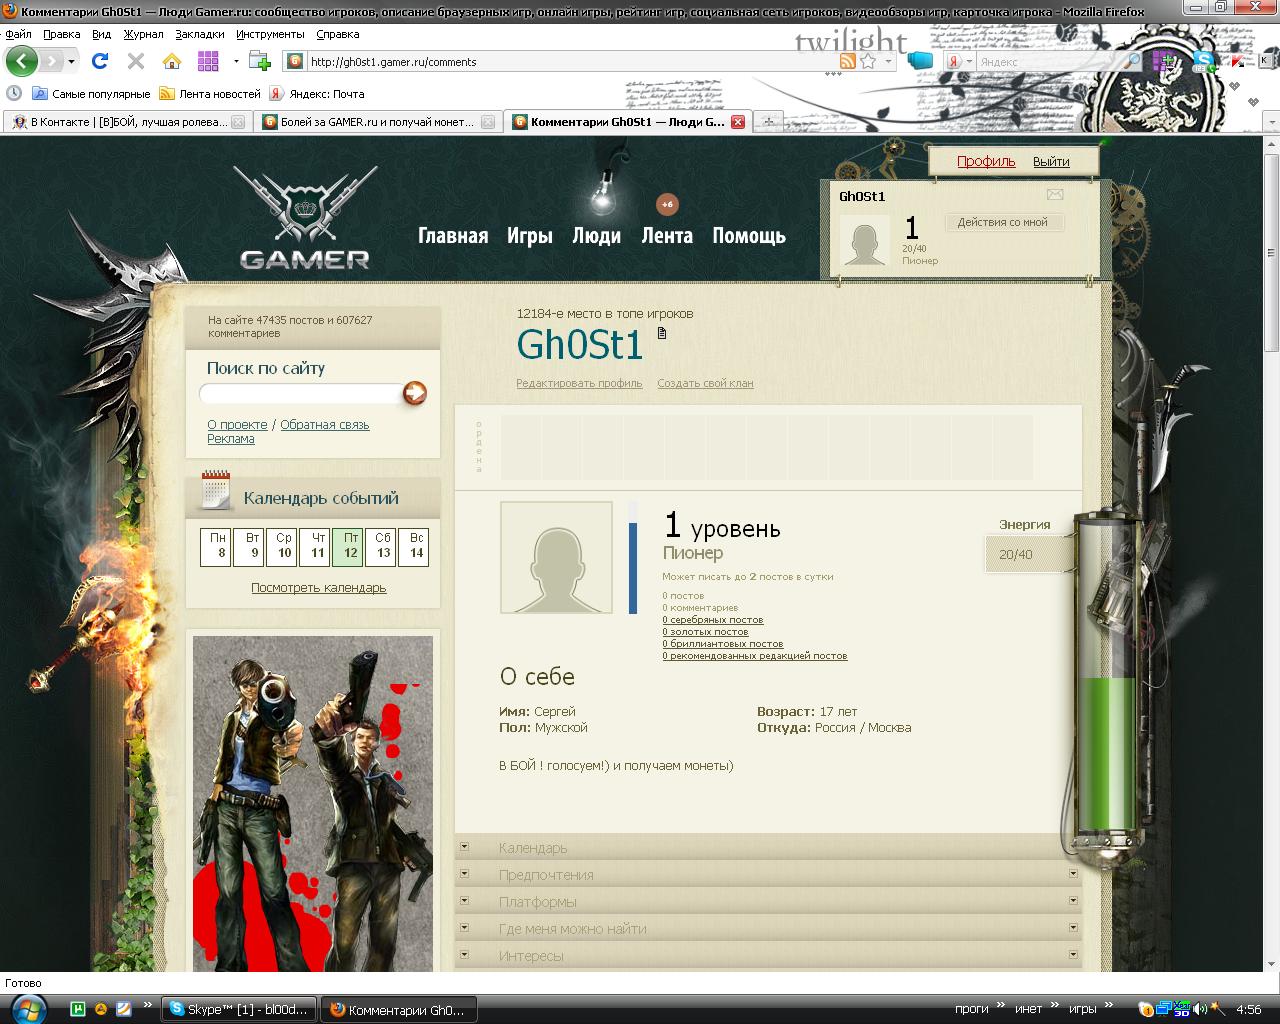The width and height of the screenshot is (1280, 1024).
Task: Click the envelope messages icon beside Gh0St1
Action: (1055, 195)
